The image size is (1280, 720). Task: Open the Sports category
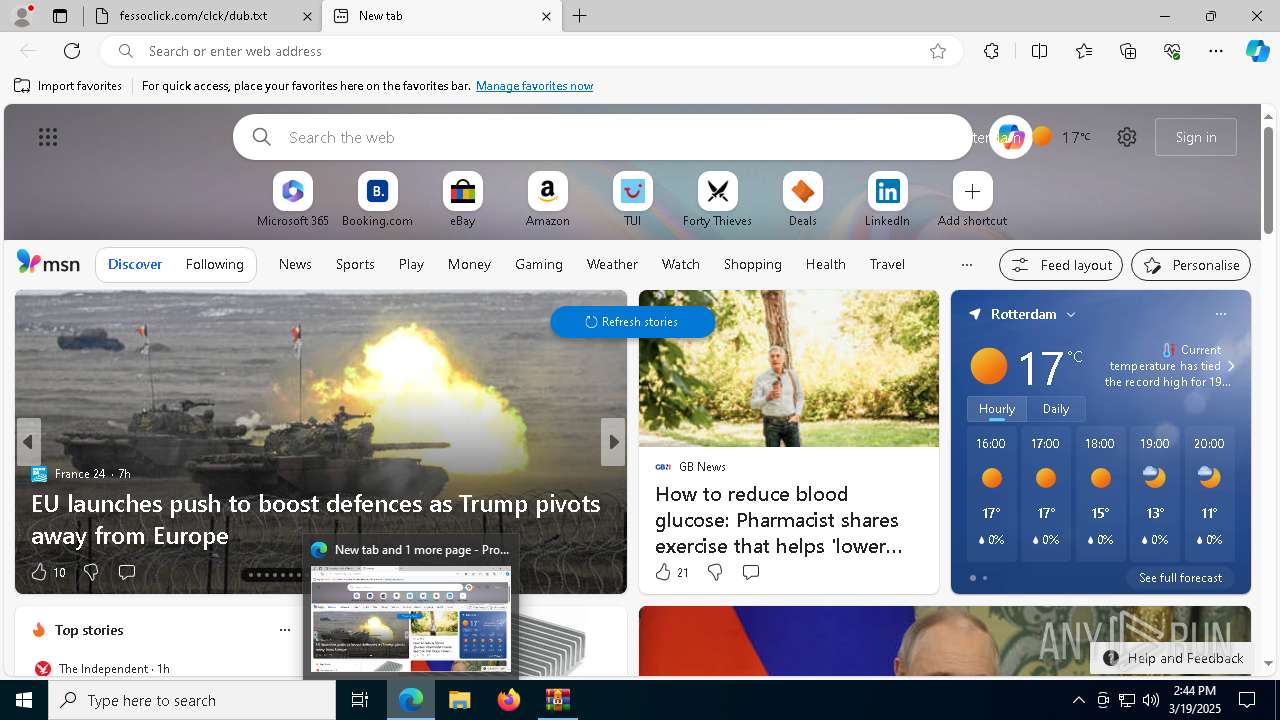coord(355,264)
